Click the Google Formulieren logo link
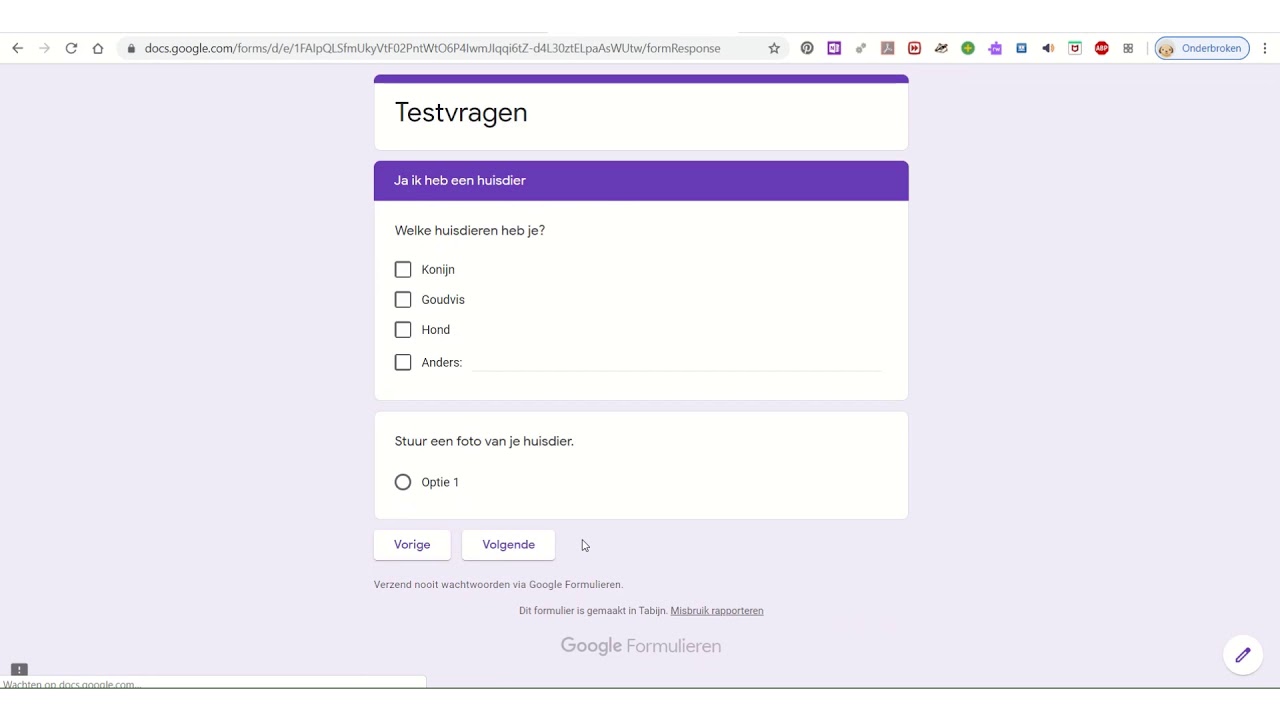 pyautogui.click(x=641, y=646)
